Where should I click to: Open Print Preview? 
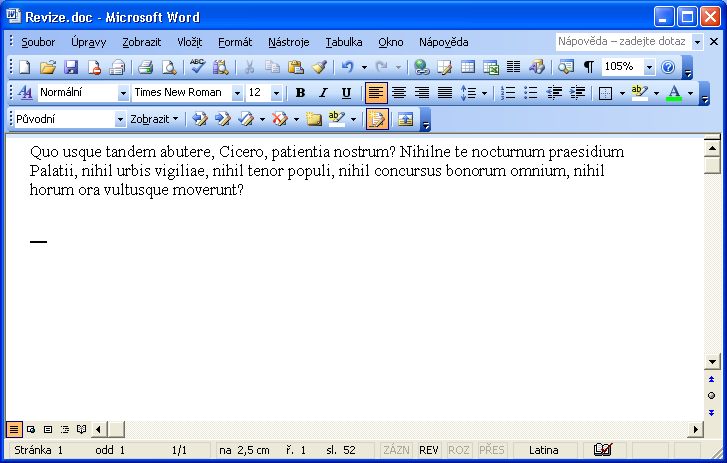tap(169, 68)
